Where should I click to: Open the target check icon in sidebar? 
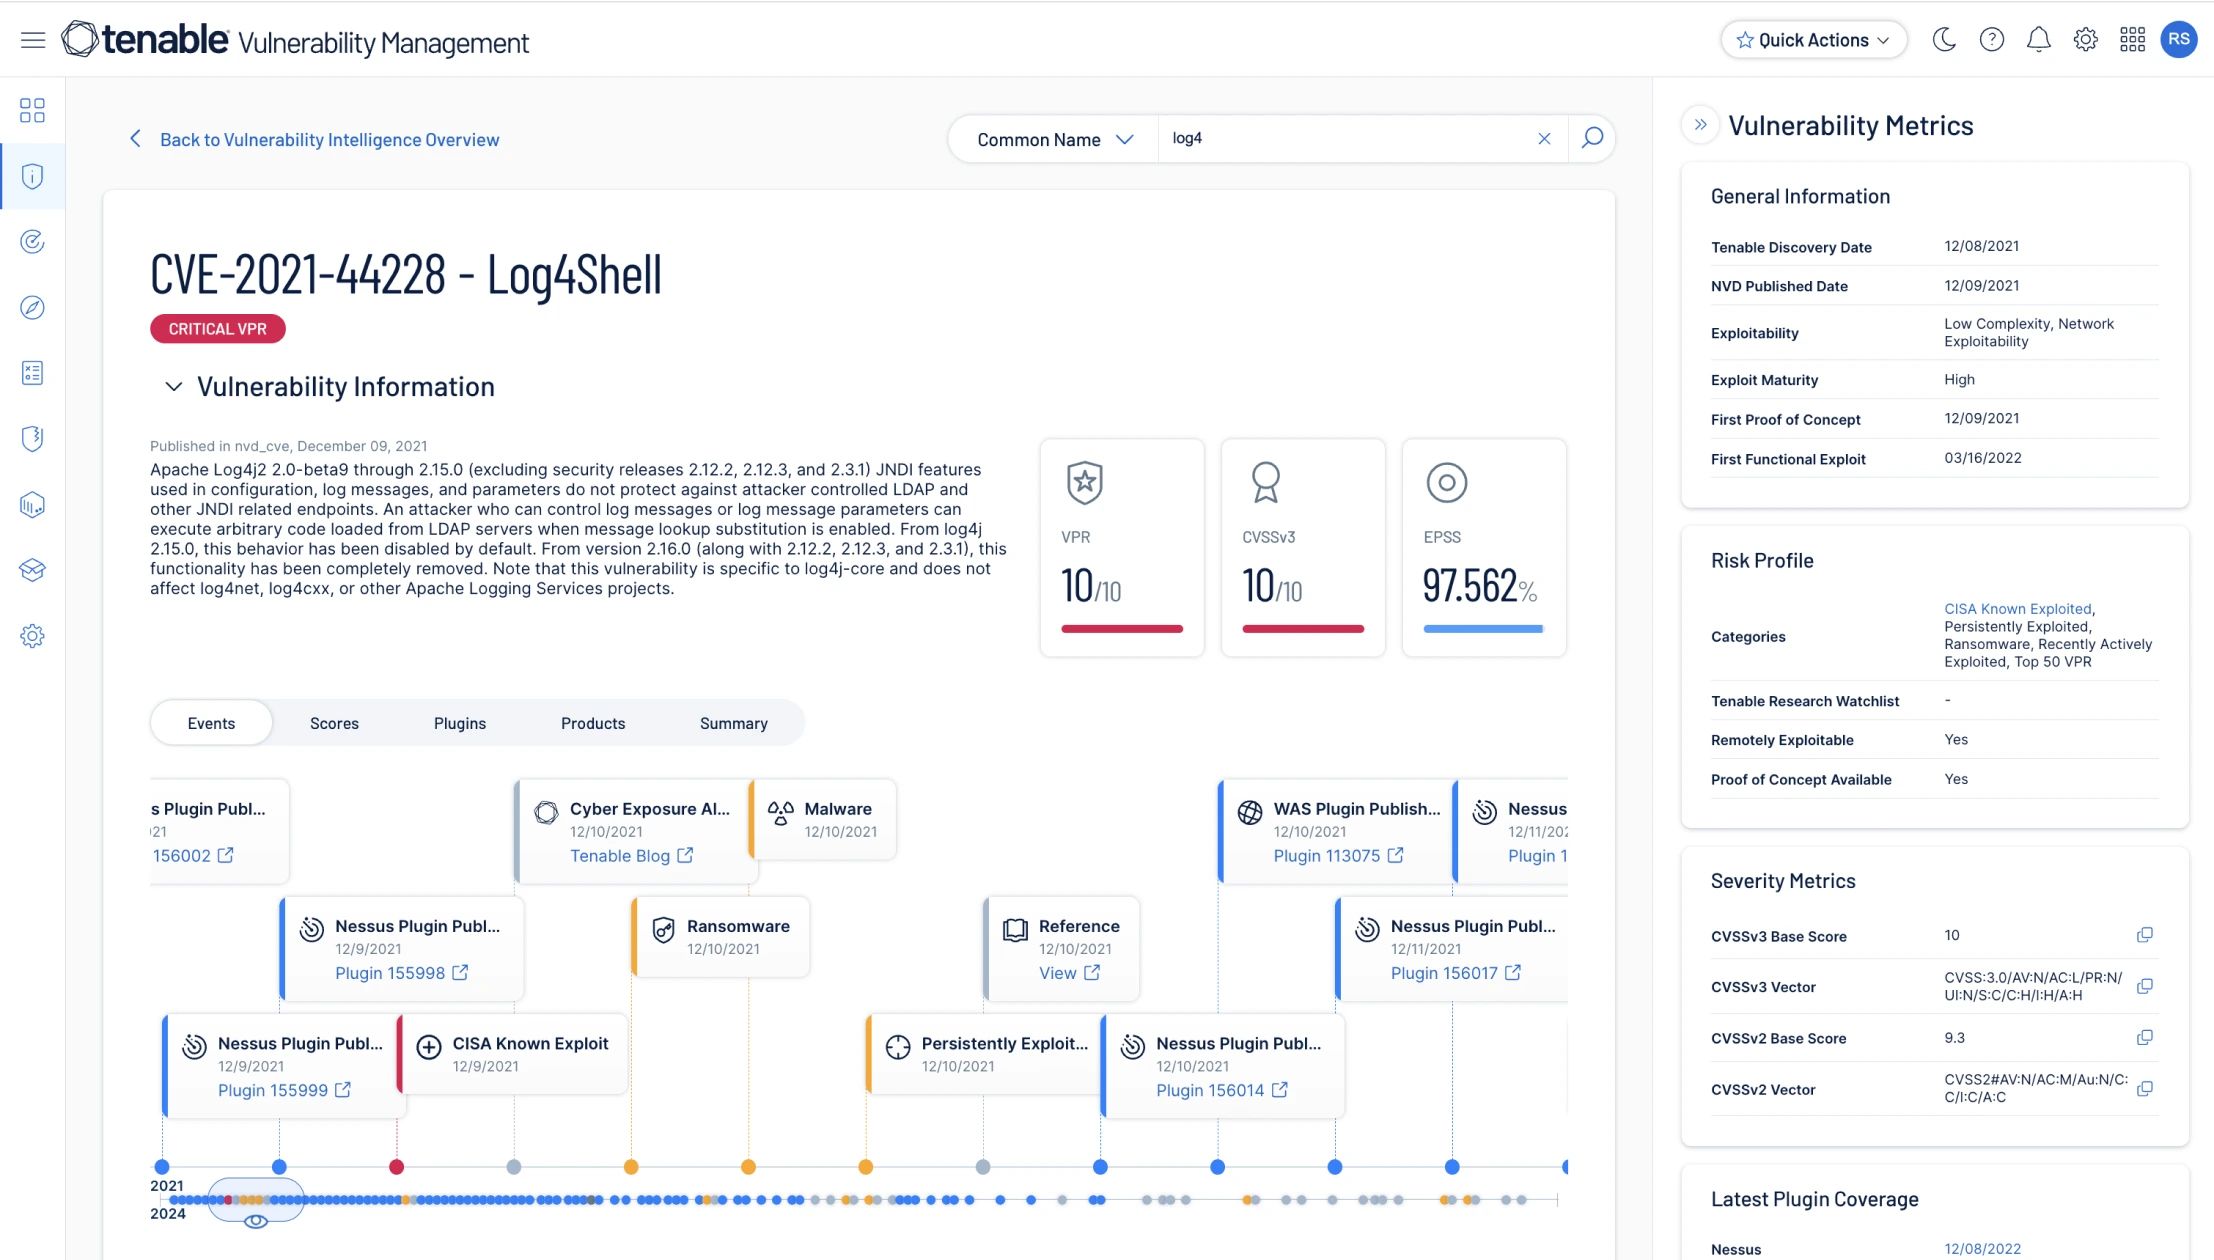point(33,242)
